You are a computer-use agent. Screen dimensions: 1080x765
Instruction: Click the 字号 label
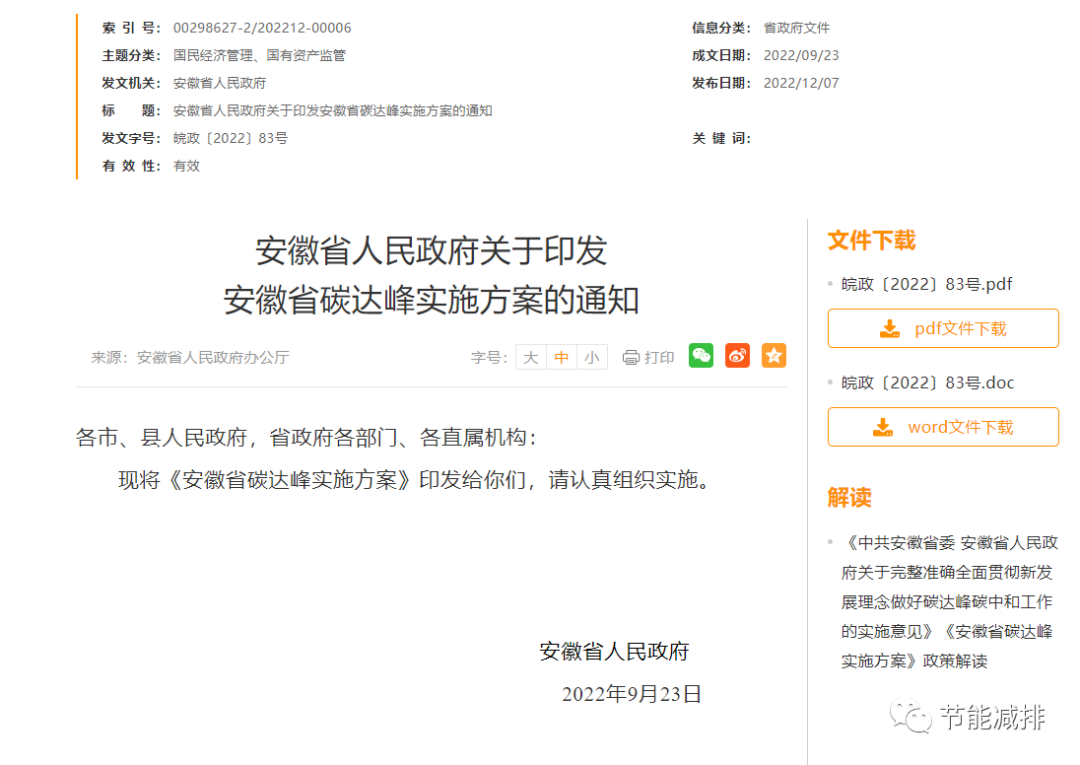488,357
